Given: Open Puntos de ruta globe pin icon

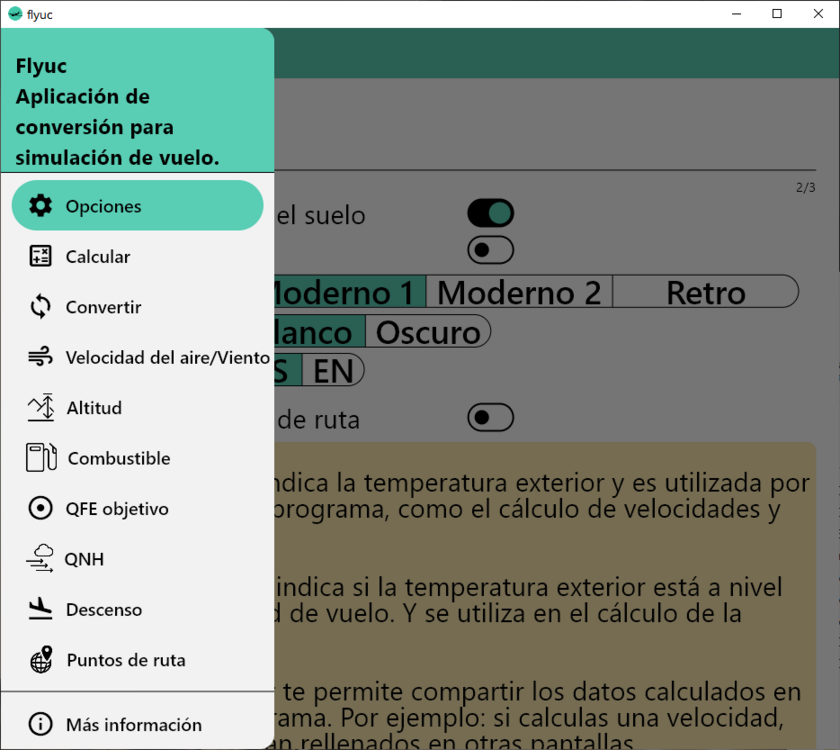Looking at the screenshot, I should 41,659.
